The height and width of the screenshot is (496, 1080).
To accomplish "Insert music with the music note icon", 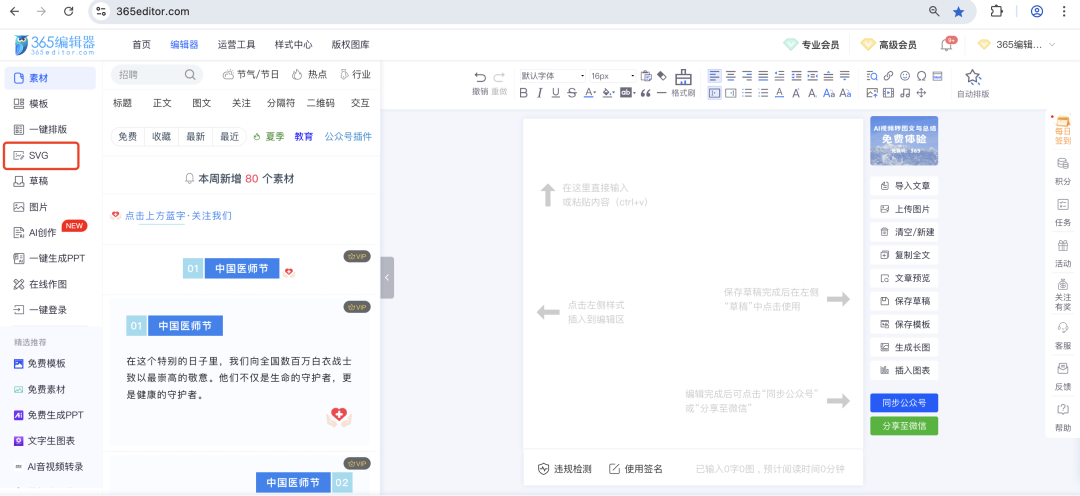I will click(x=904, y=93).
